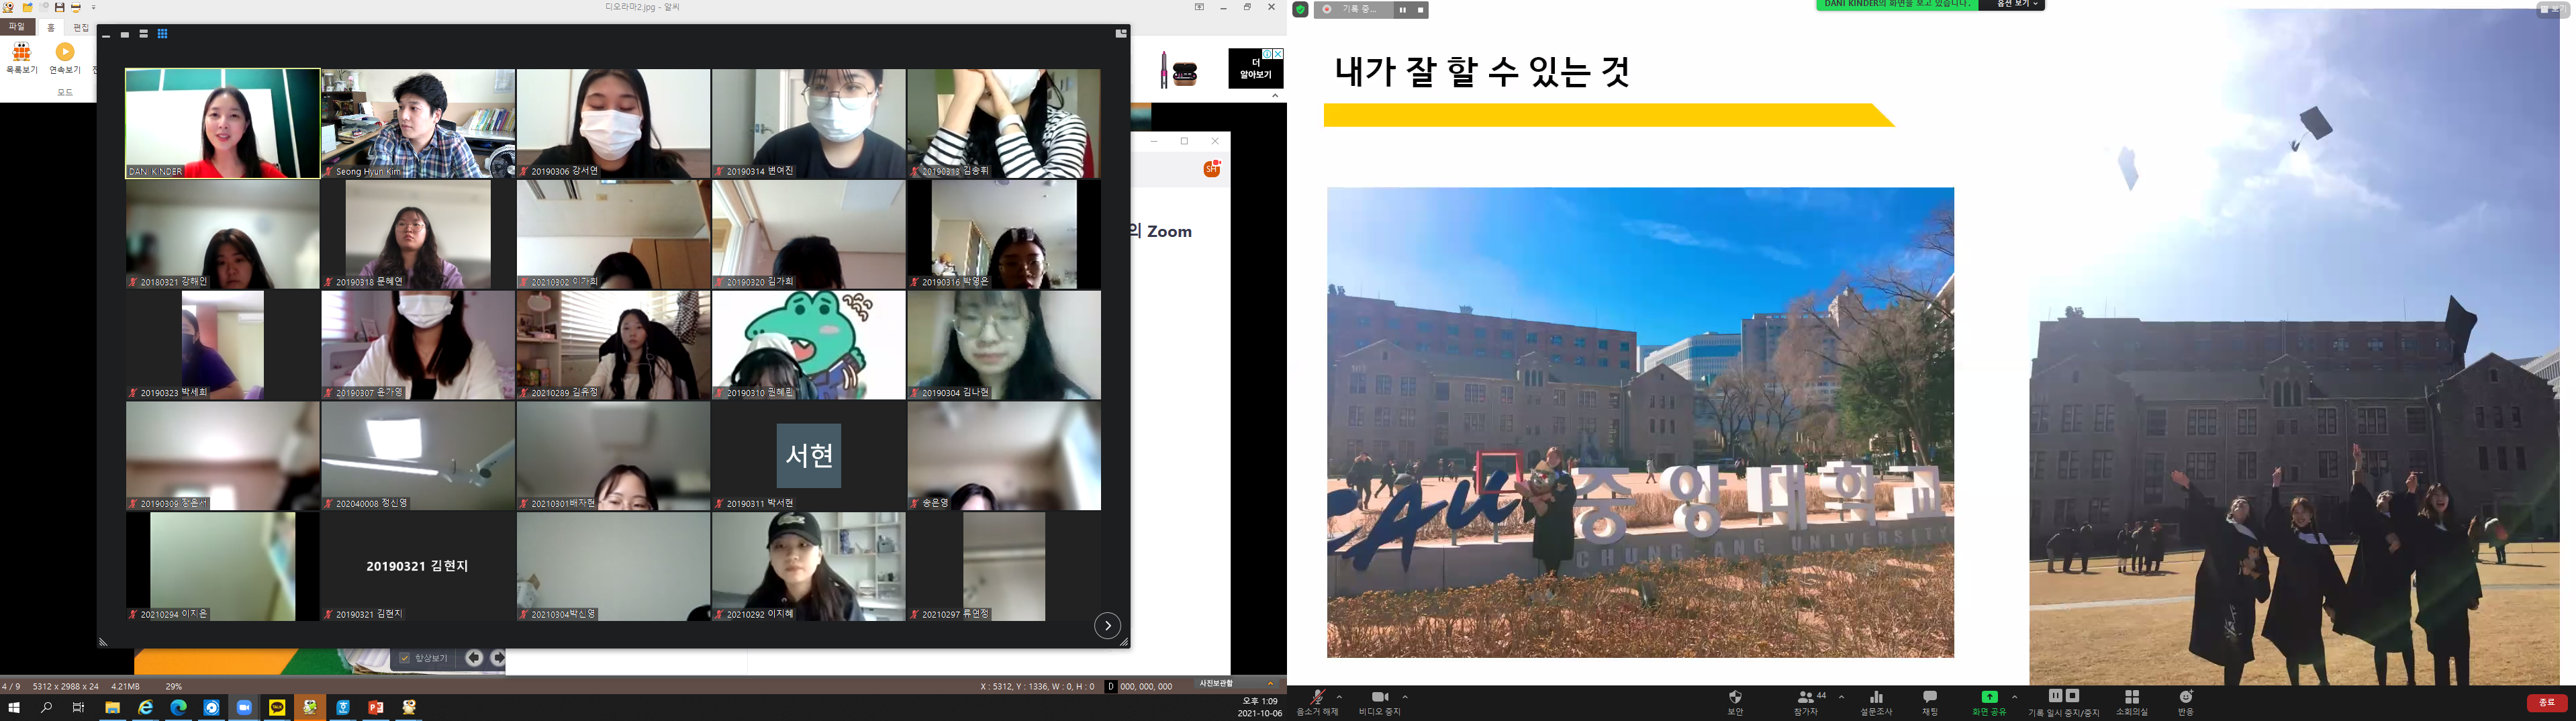Select three-strip thumbnail view icon
The width and height of the screenshot is (2576, 721).
pyautogui.click(x=144, y=34)
